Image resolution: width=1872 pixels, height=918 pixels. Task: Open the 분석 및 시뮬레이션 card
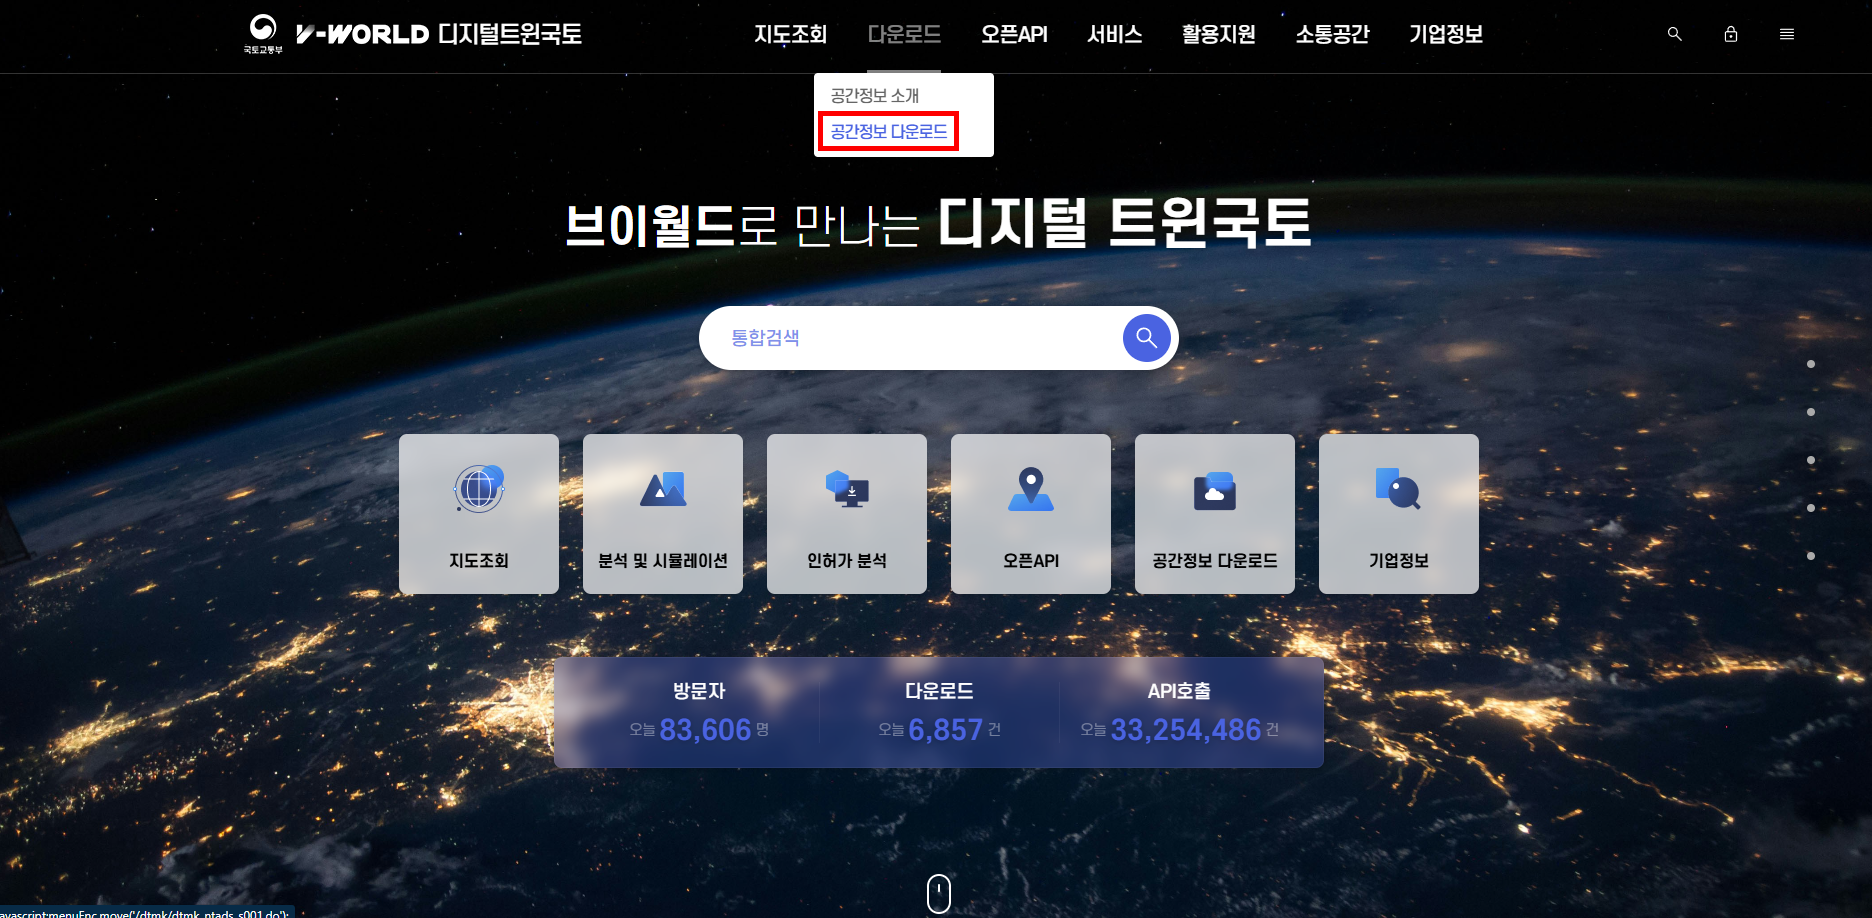663,514
